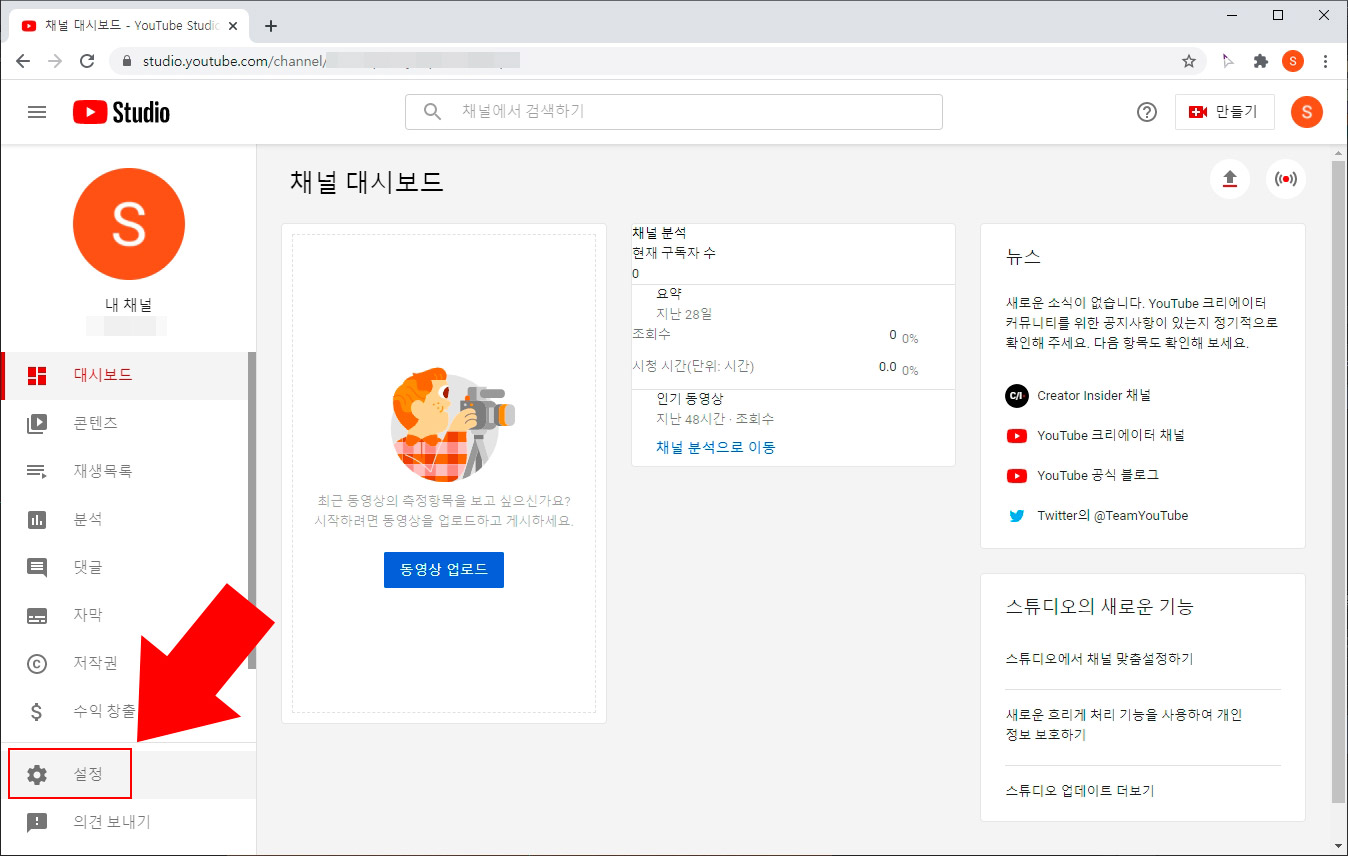Open the 댓글 comments icon in sidebar
Image resolution: width=1348 pixels, height=856 pixels.
[x=37, y=567]
